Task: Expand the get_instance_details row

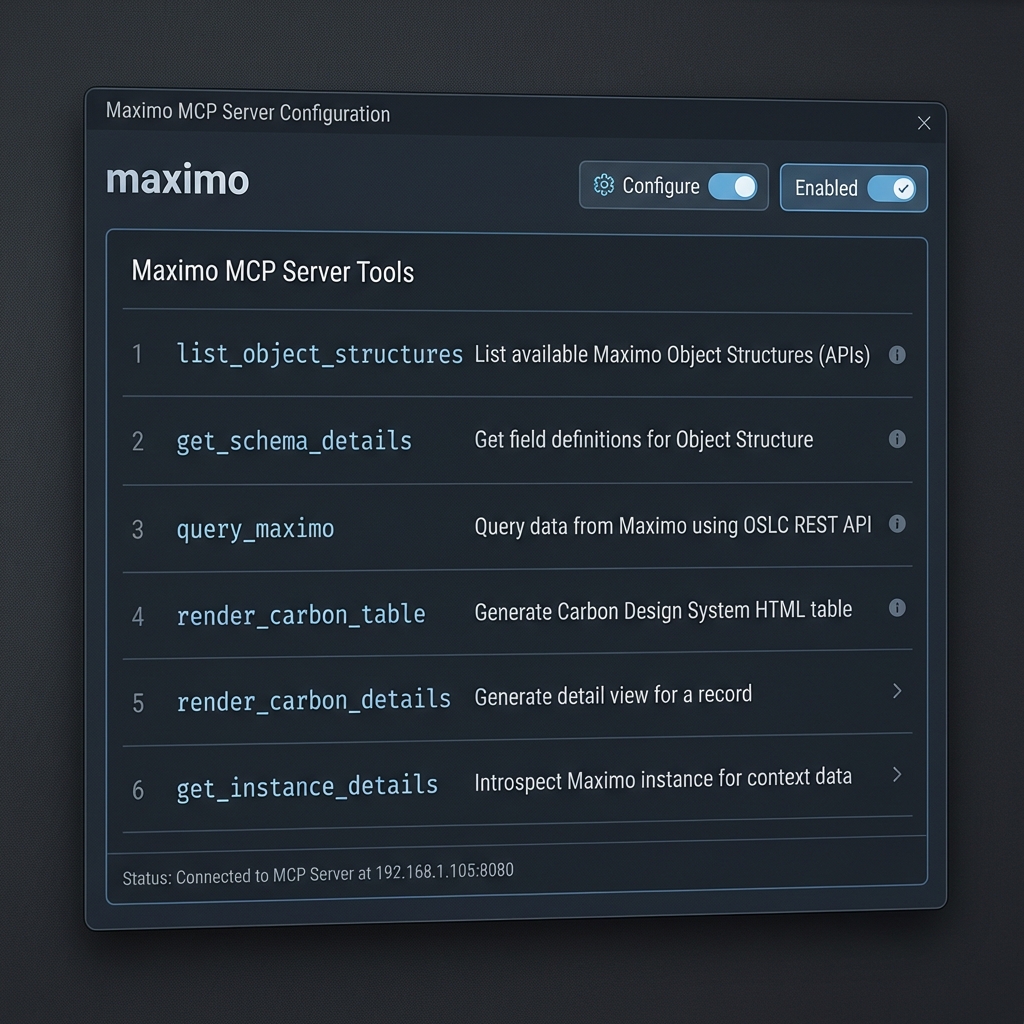Action: tap(896, 775)
